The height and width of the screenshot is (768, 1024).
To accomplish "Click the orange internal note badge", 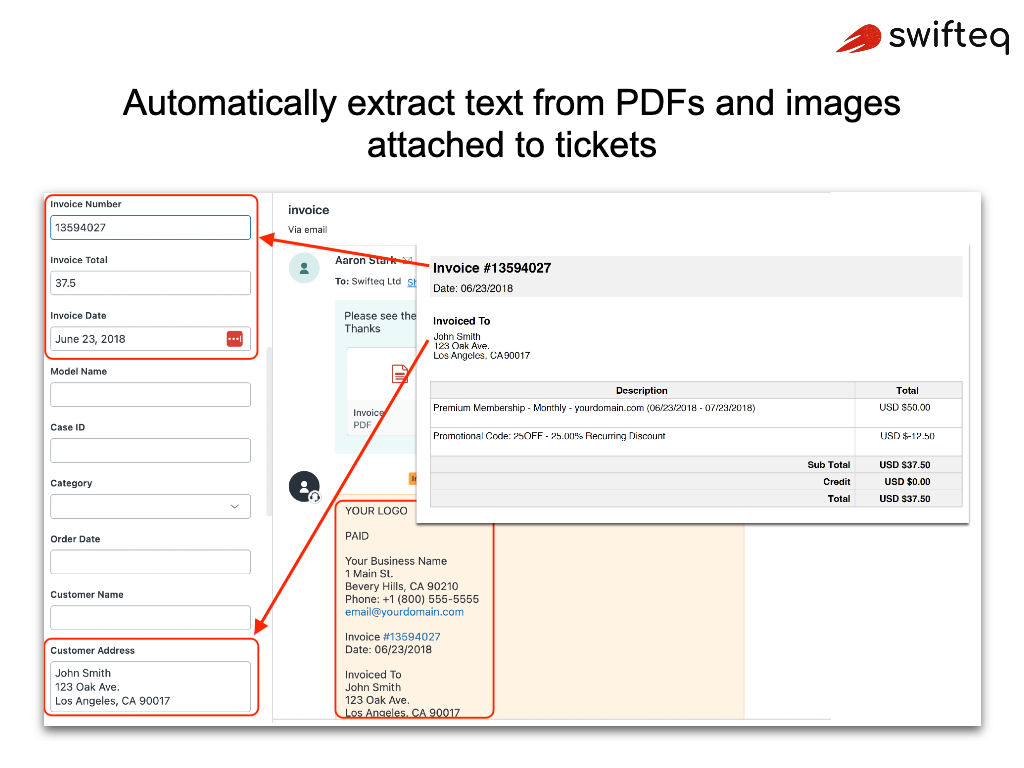I will (x=415, y=478).
